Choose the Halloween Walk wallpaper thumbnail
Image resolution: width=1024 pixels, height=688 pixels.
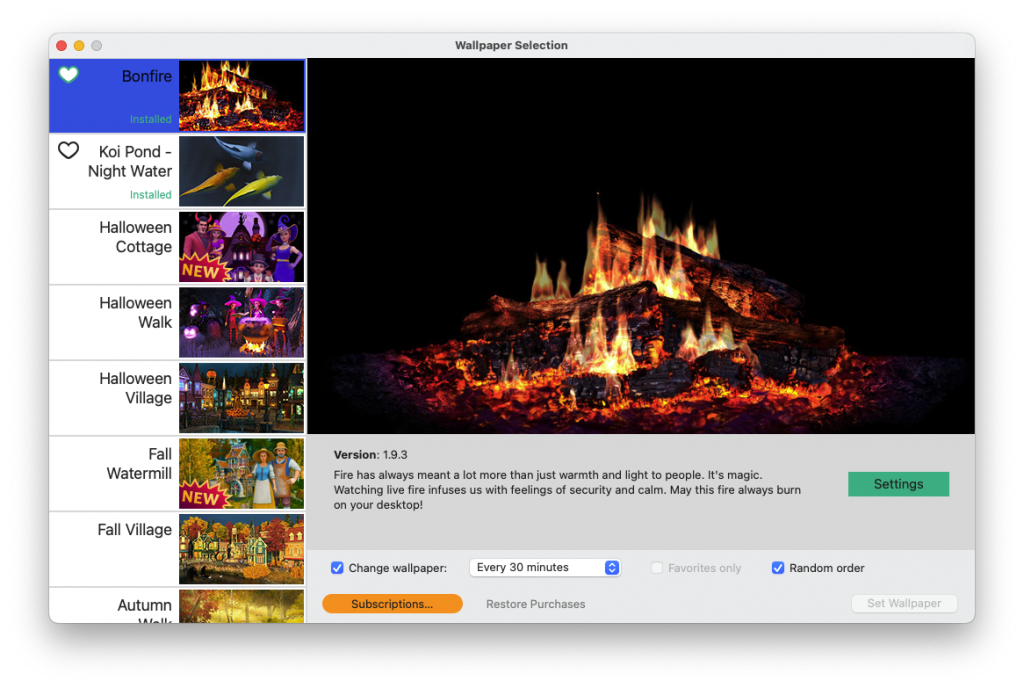coord(241,322)
